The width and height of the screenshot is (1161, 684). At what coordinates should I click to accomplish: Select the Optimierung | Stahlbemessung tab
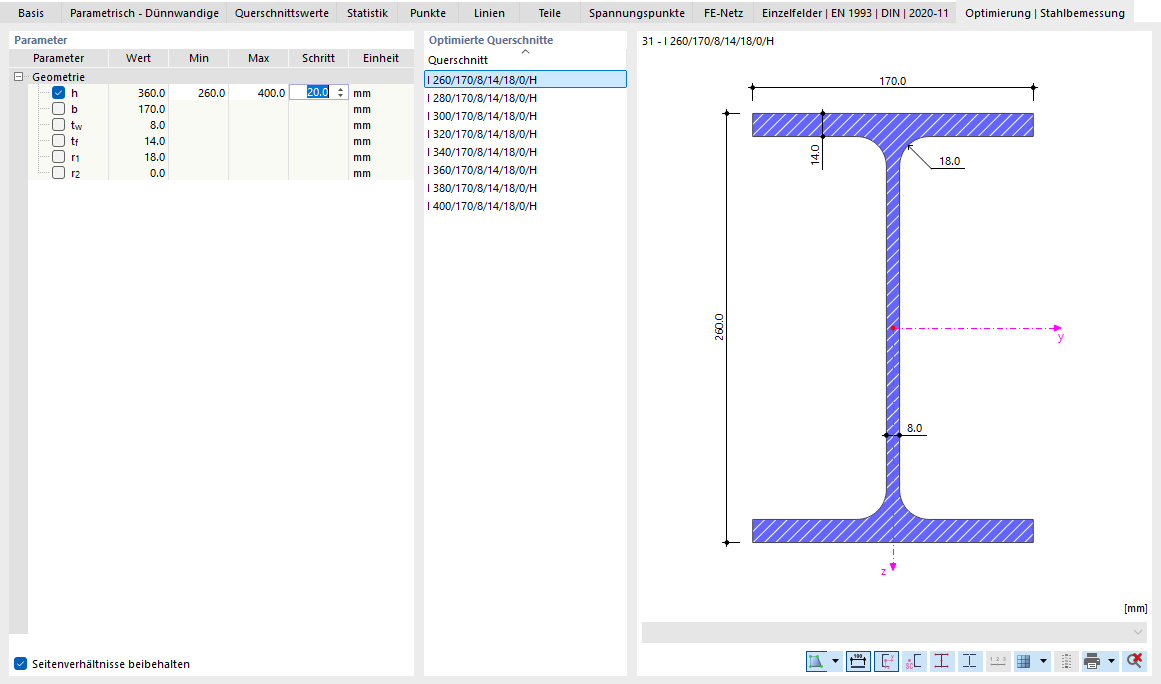pyautogui.click(x=1045, y=13)
